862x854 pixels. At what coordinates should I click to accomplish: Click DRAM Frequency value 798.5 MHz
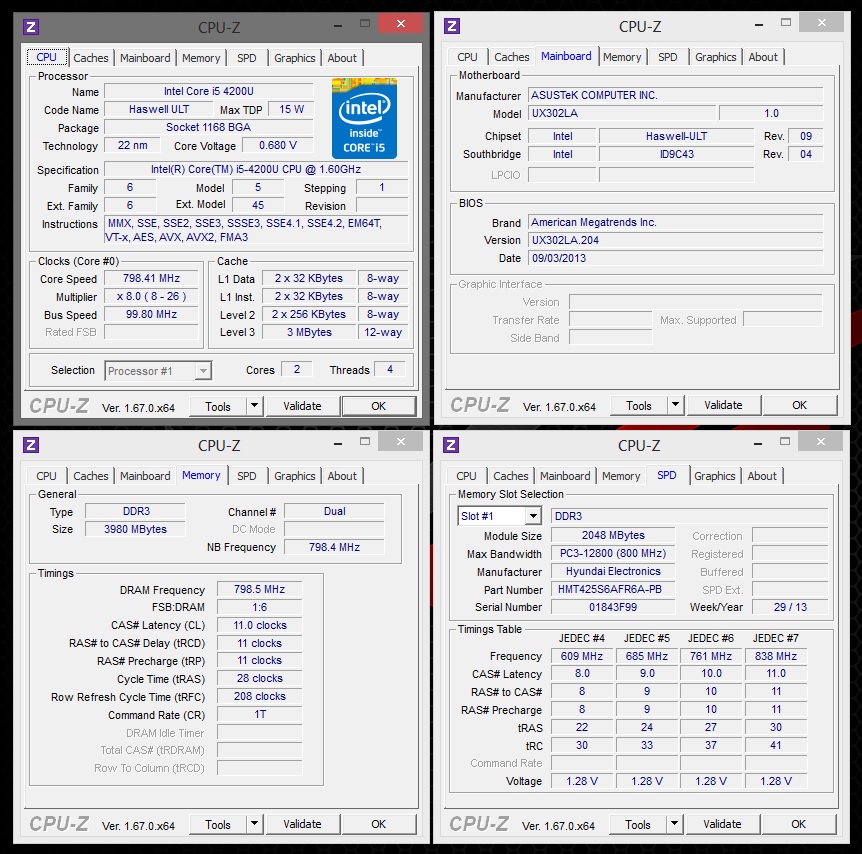(x=259, y=589)
